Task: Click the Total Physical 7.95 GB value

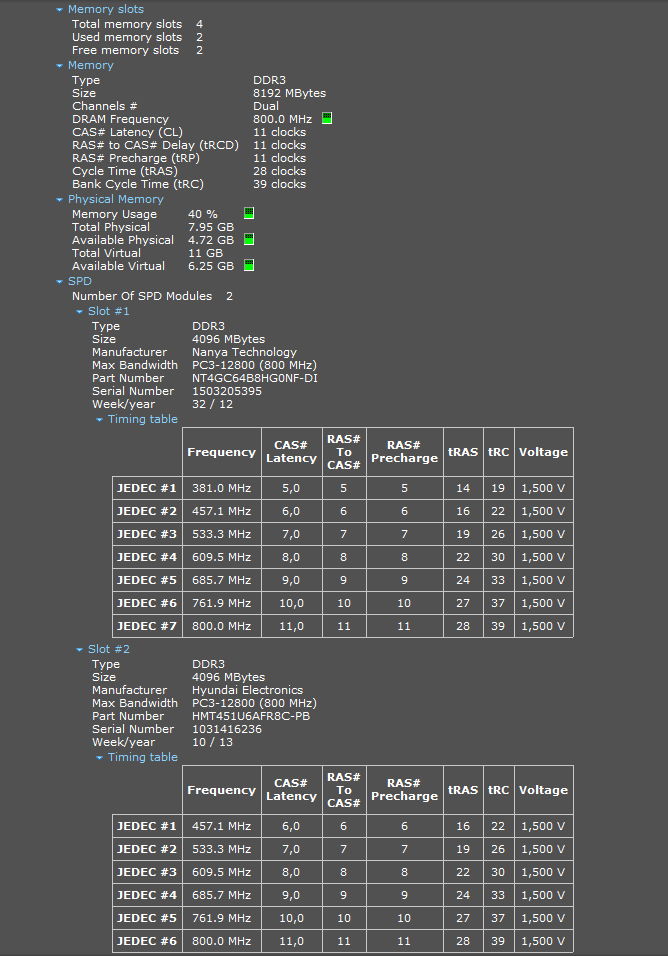Action: coord(211,227)
